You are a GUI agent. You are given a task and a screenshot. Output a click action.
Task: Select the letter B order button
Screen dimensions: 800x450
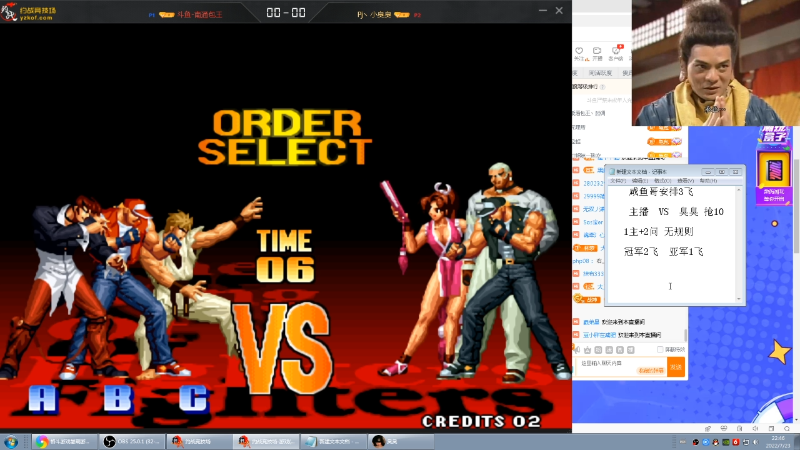[x=118, y=398]
